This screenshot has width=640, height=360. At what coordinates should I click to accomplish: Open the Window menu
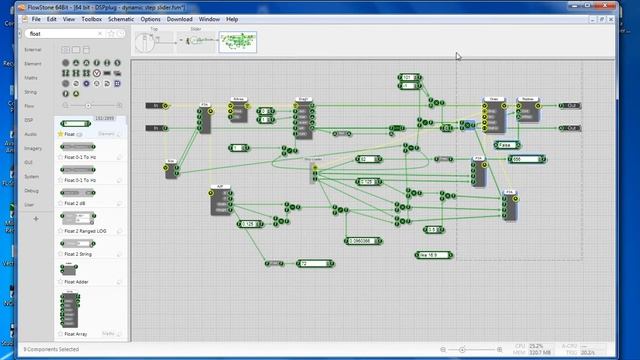[209, 19]
